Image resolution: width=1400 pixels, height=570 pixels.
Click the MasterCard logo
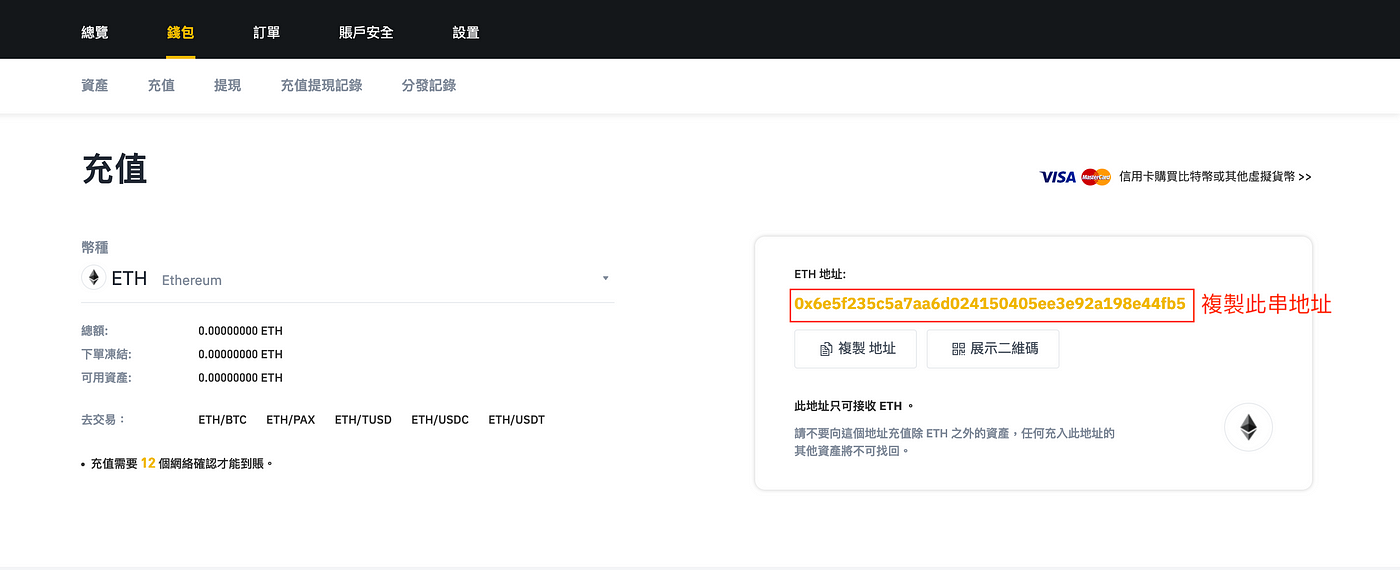[x=1096, y=177]
